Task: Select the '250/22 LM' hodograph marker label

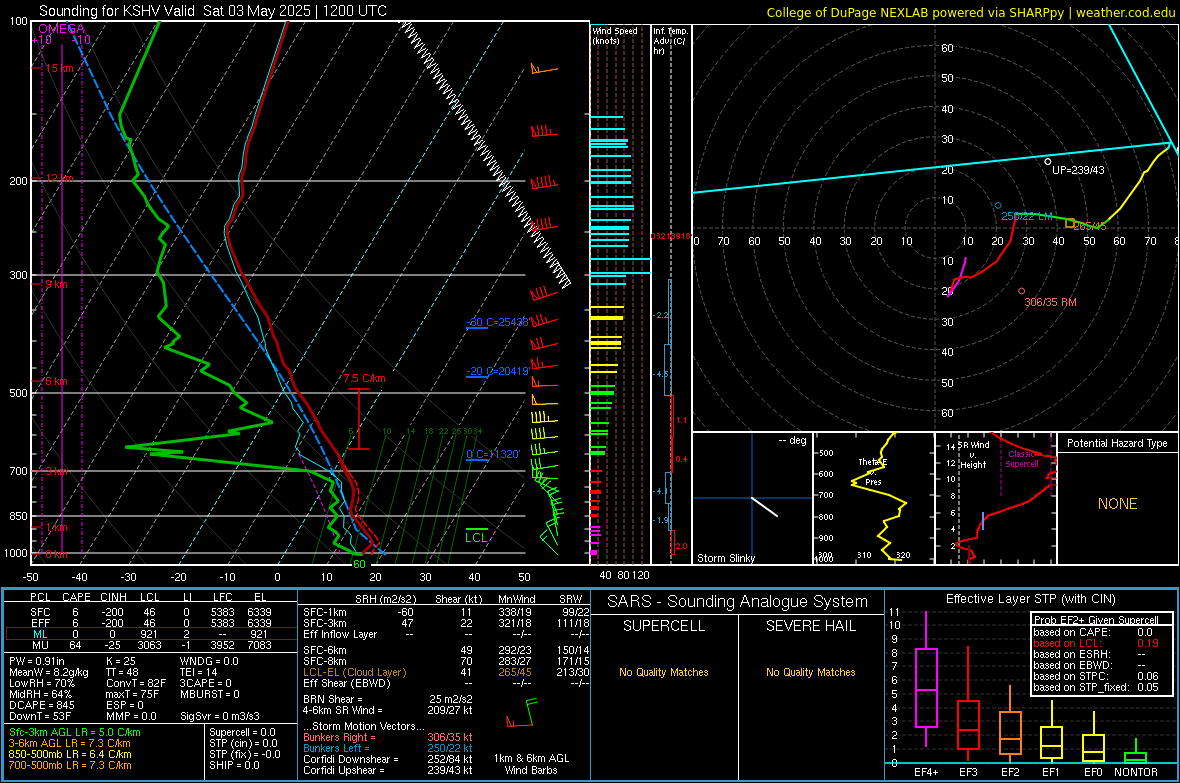Action: click(1026, 216)
